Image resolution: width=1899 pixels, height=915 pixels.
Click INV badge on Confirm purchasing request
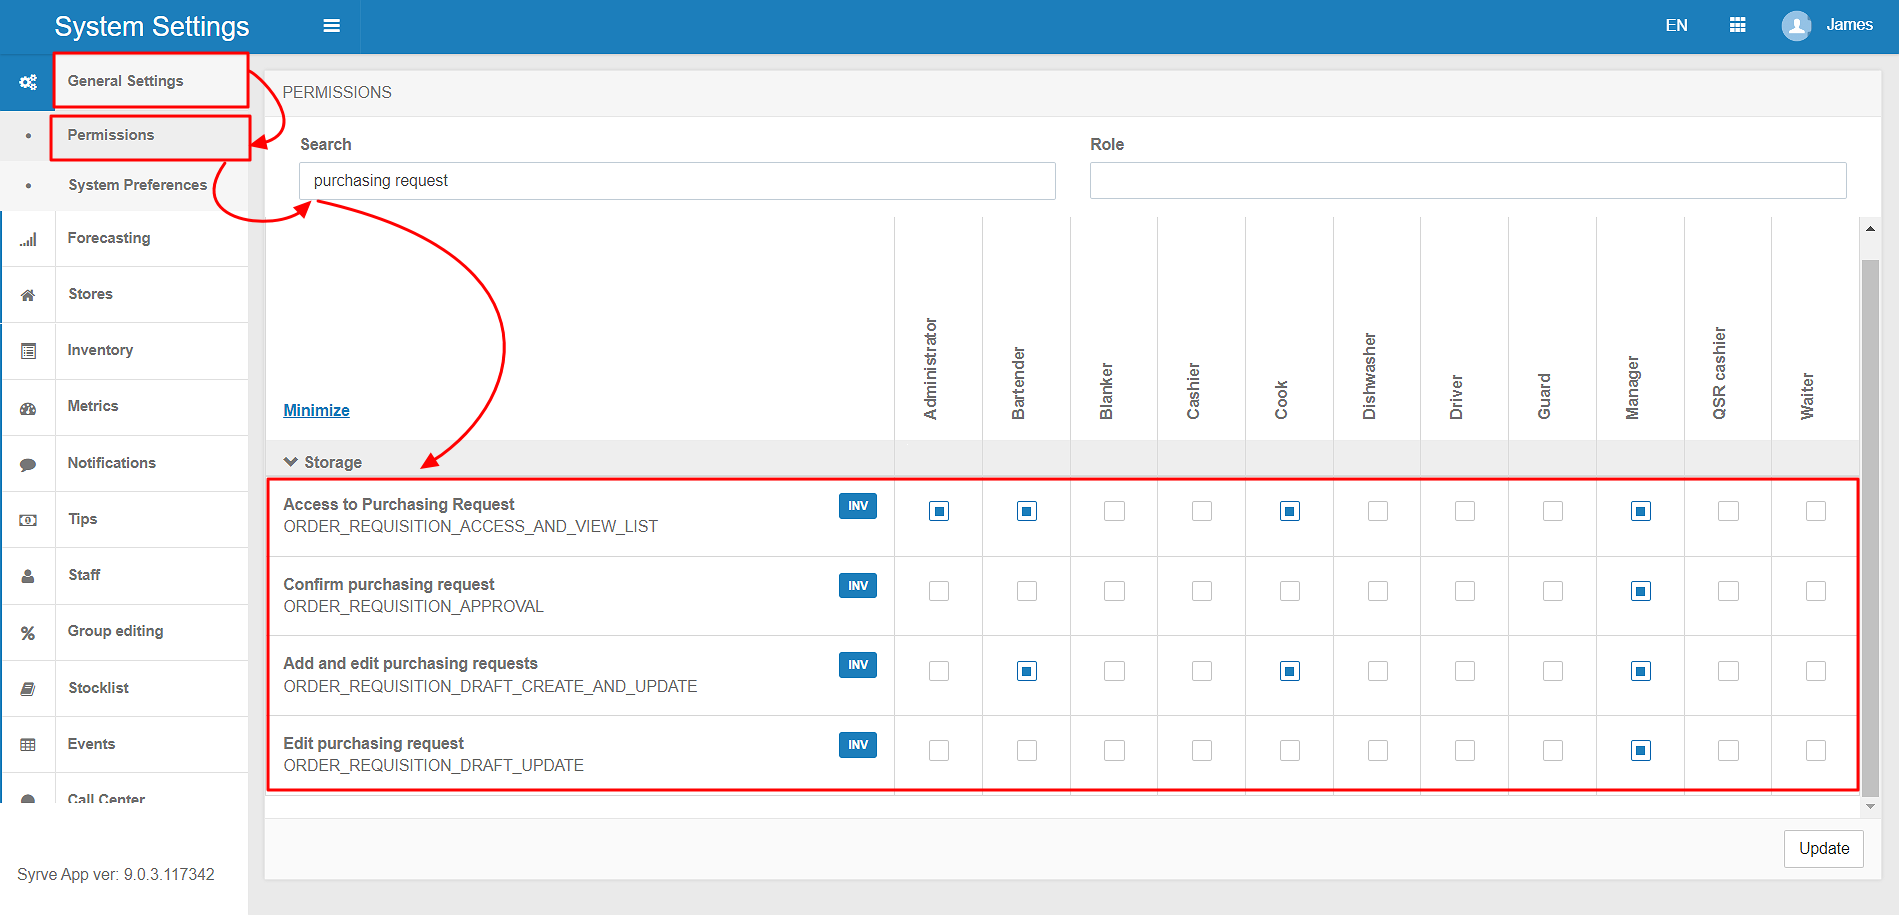point(857,586)
